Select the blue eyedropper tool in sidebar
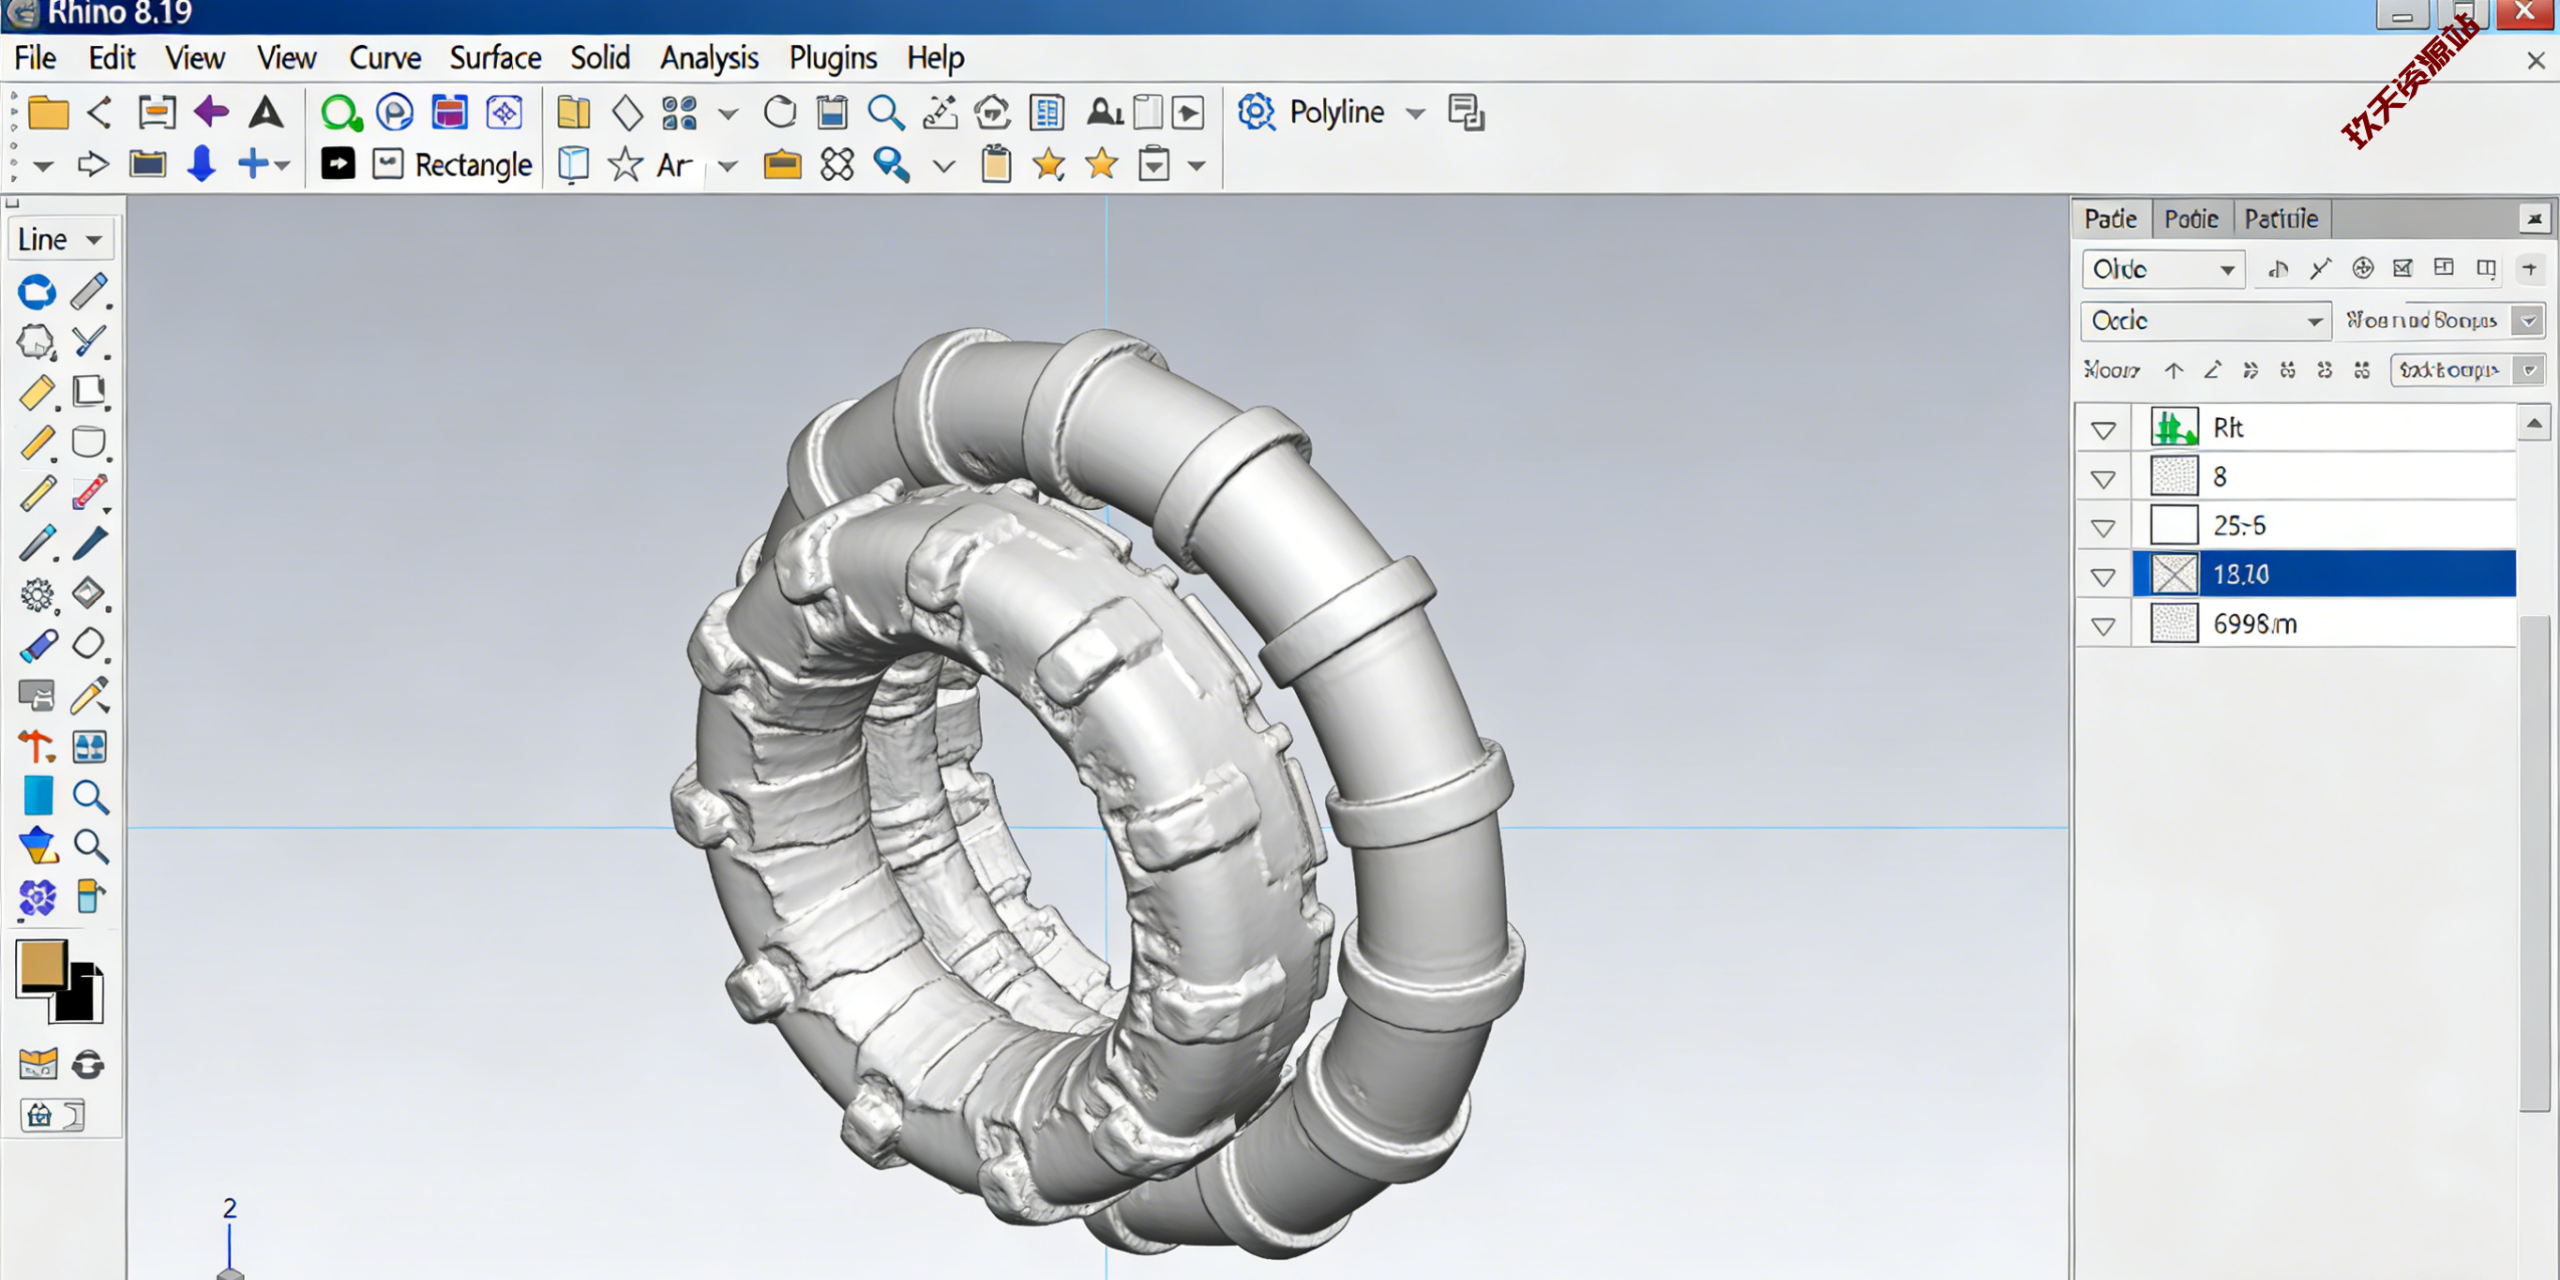Image resolution: width=2560 pixels, height=1280 pixels. (x=38, y=645)
